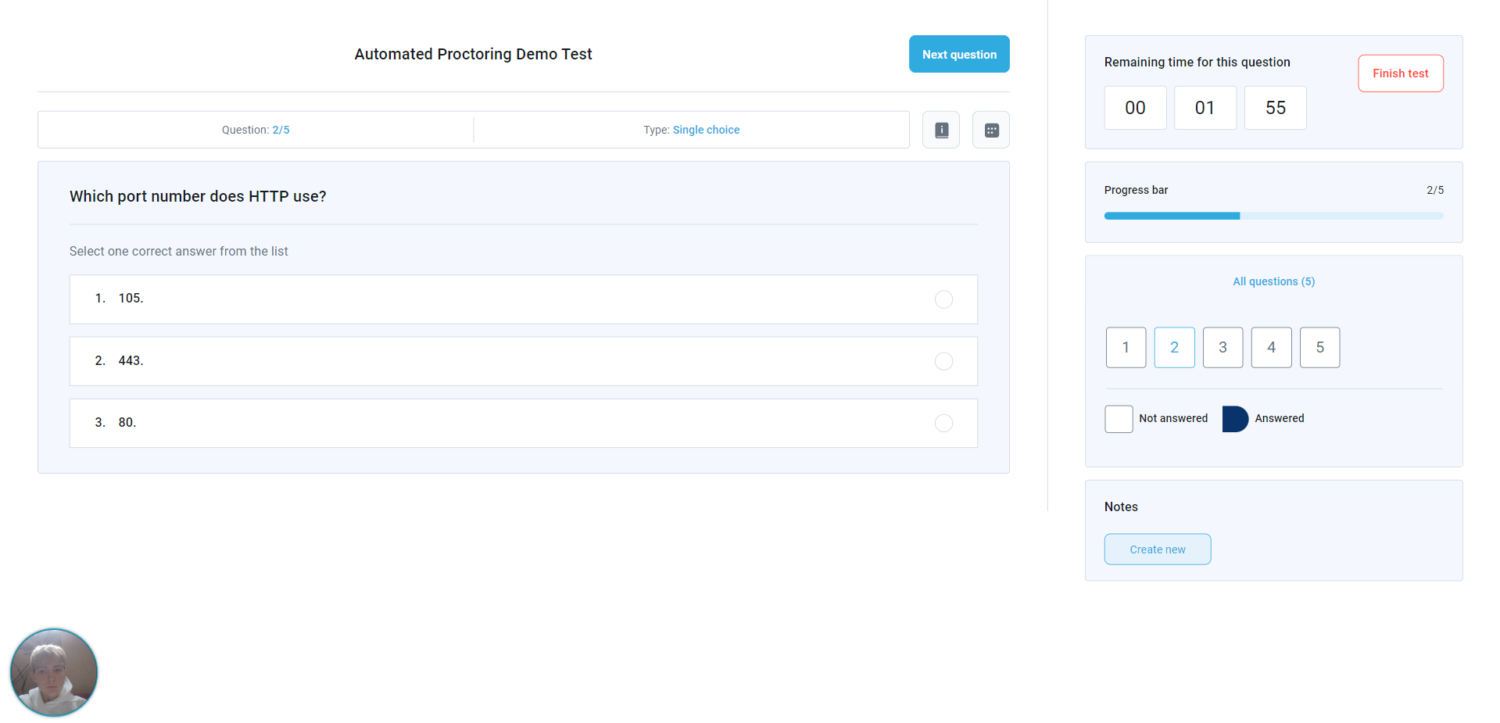The height and width of the screenshot is (723, 1500).
Task: Click the All questions (5) link
Action: [1273, 282]
